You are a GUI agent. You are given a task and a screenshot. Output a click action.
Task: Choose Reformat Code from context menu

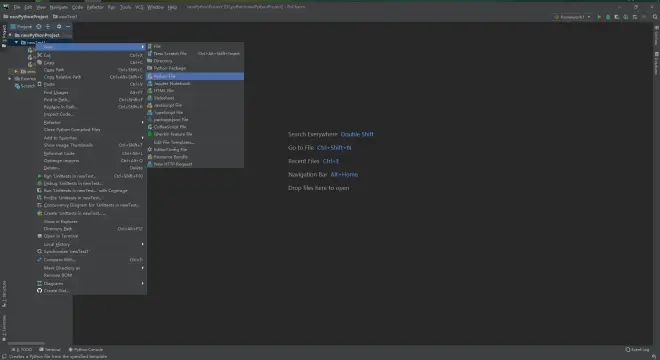(x=91, y=153)
